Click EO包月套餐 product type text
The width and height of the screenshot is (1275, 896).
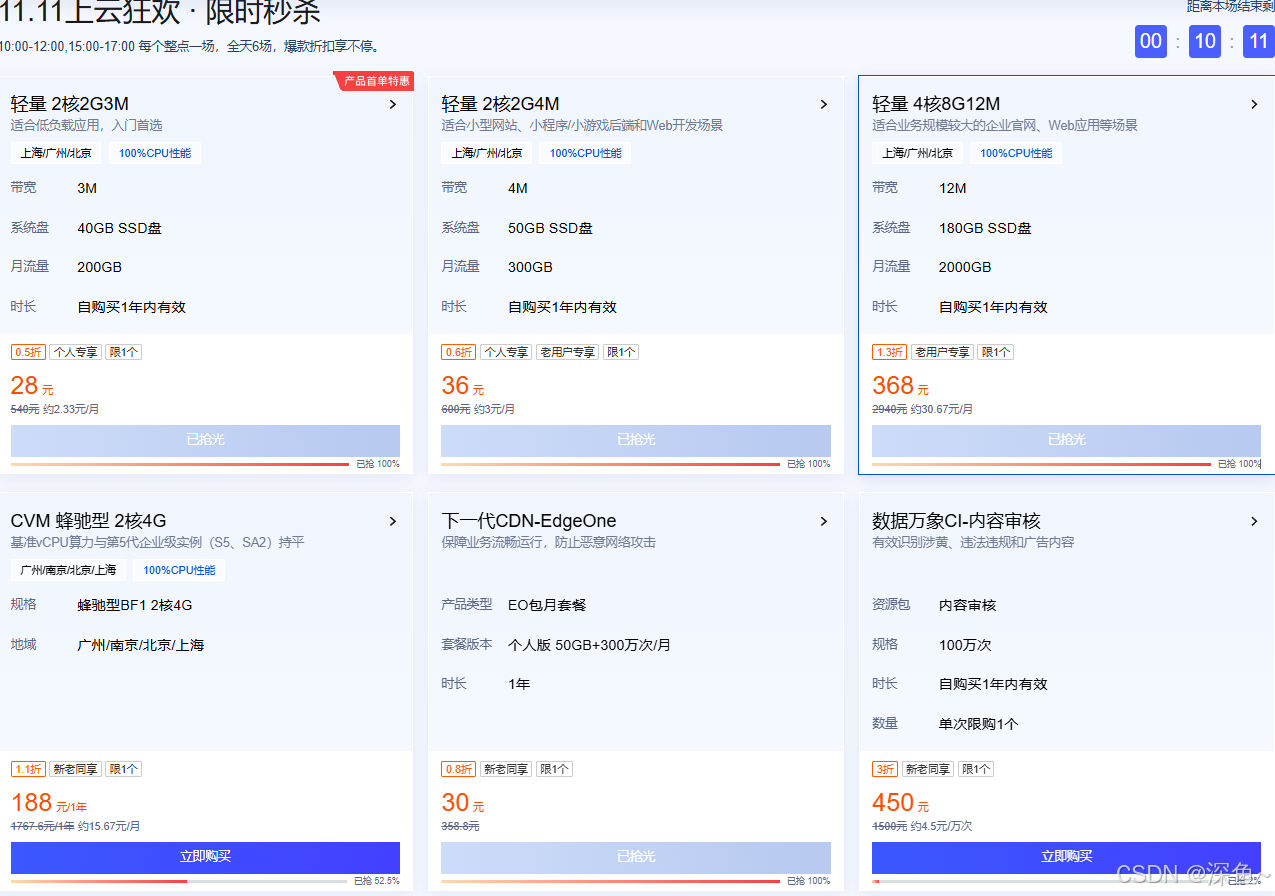click(547, 605)
